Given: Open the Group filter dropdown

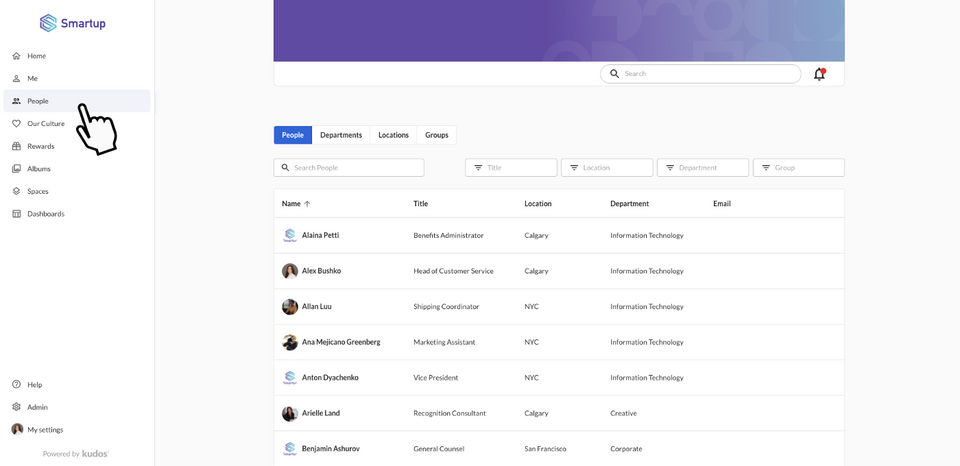Looking at the screenshot, I should tap(799, 168).
